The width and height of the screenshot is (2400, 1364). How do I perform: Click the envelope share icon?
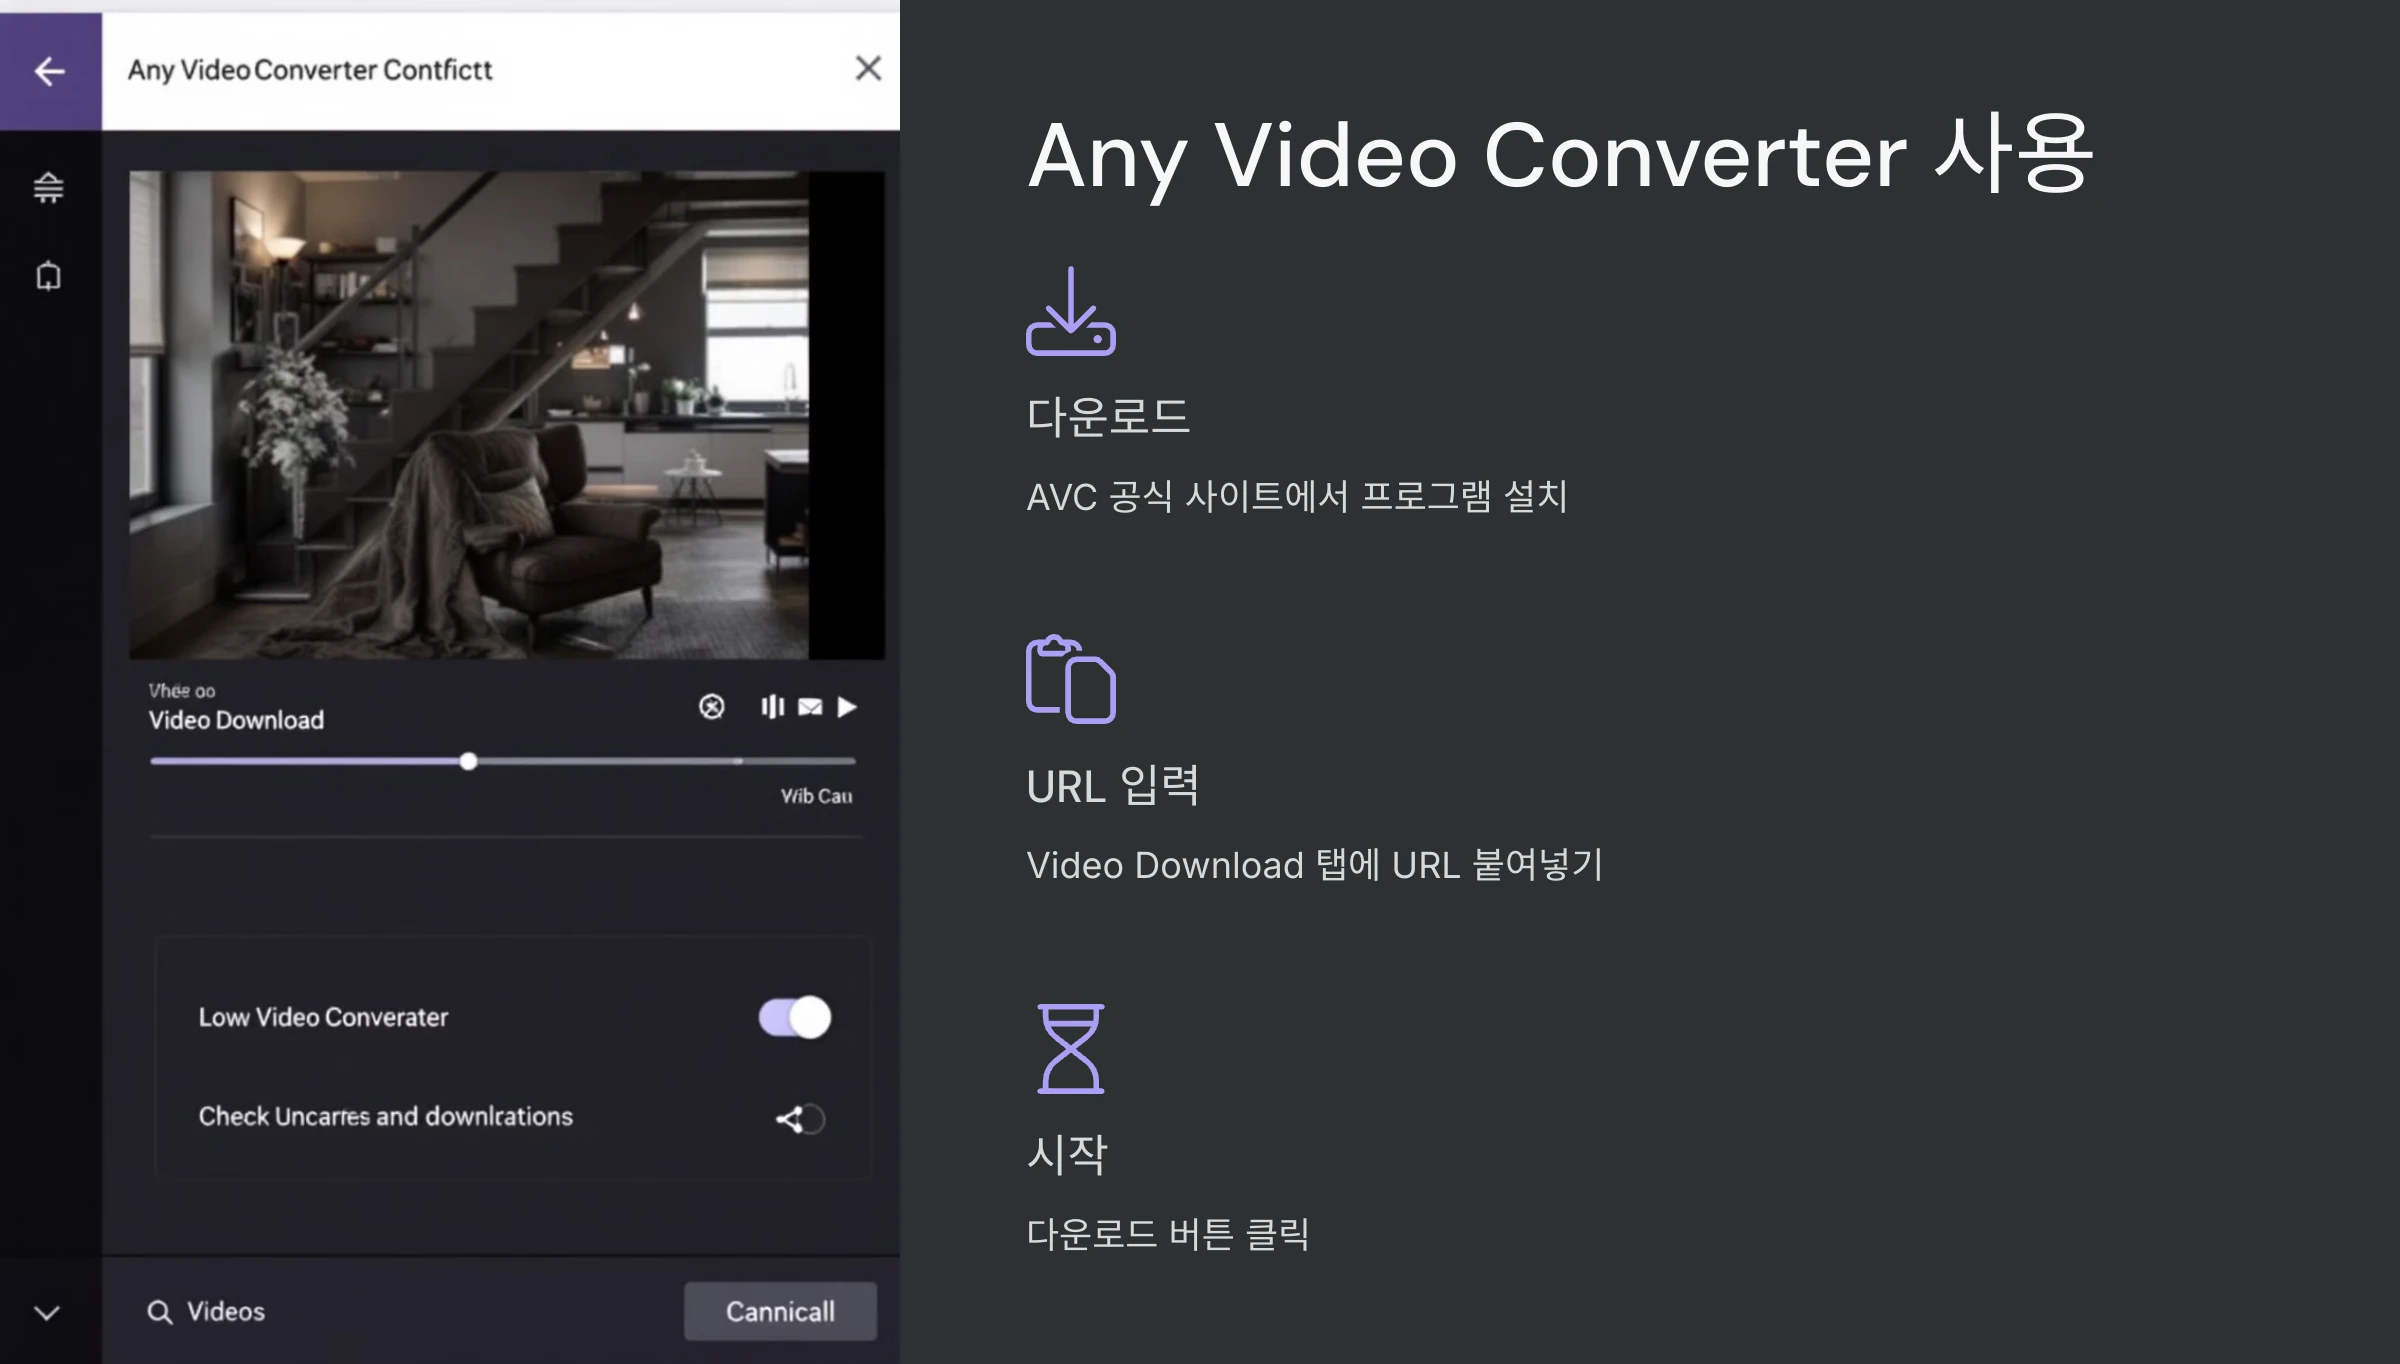coord(809,707)
